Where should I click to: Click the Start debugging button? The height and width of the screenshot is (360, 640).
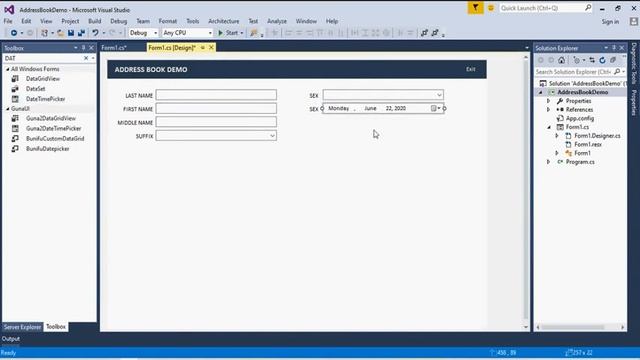tap(231, 33)
